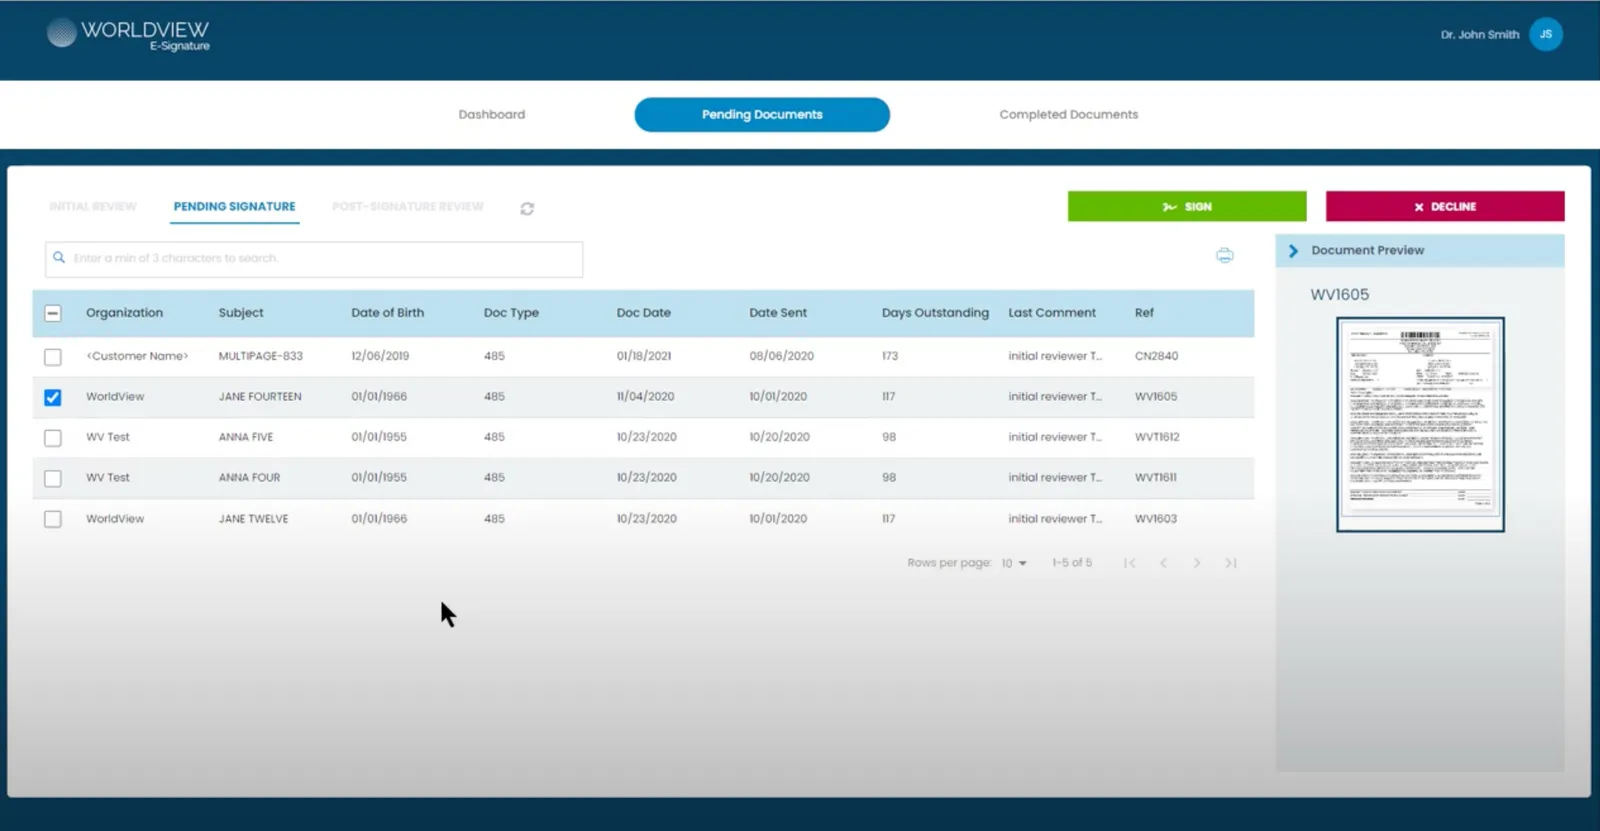Click the WorldView E-Signature logo
Screen dimensions: 1600x831
(x=128, y=34)
